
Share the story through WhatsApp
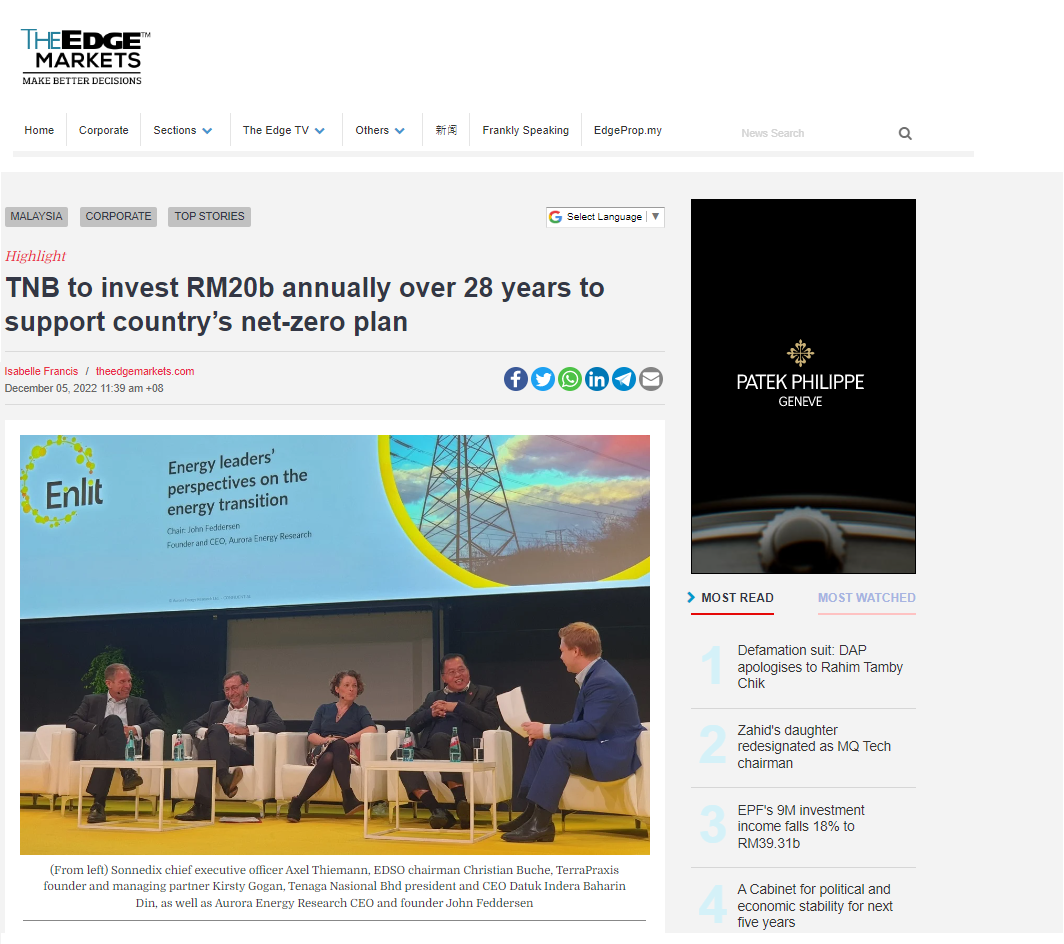tap(569, 379)
